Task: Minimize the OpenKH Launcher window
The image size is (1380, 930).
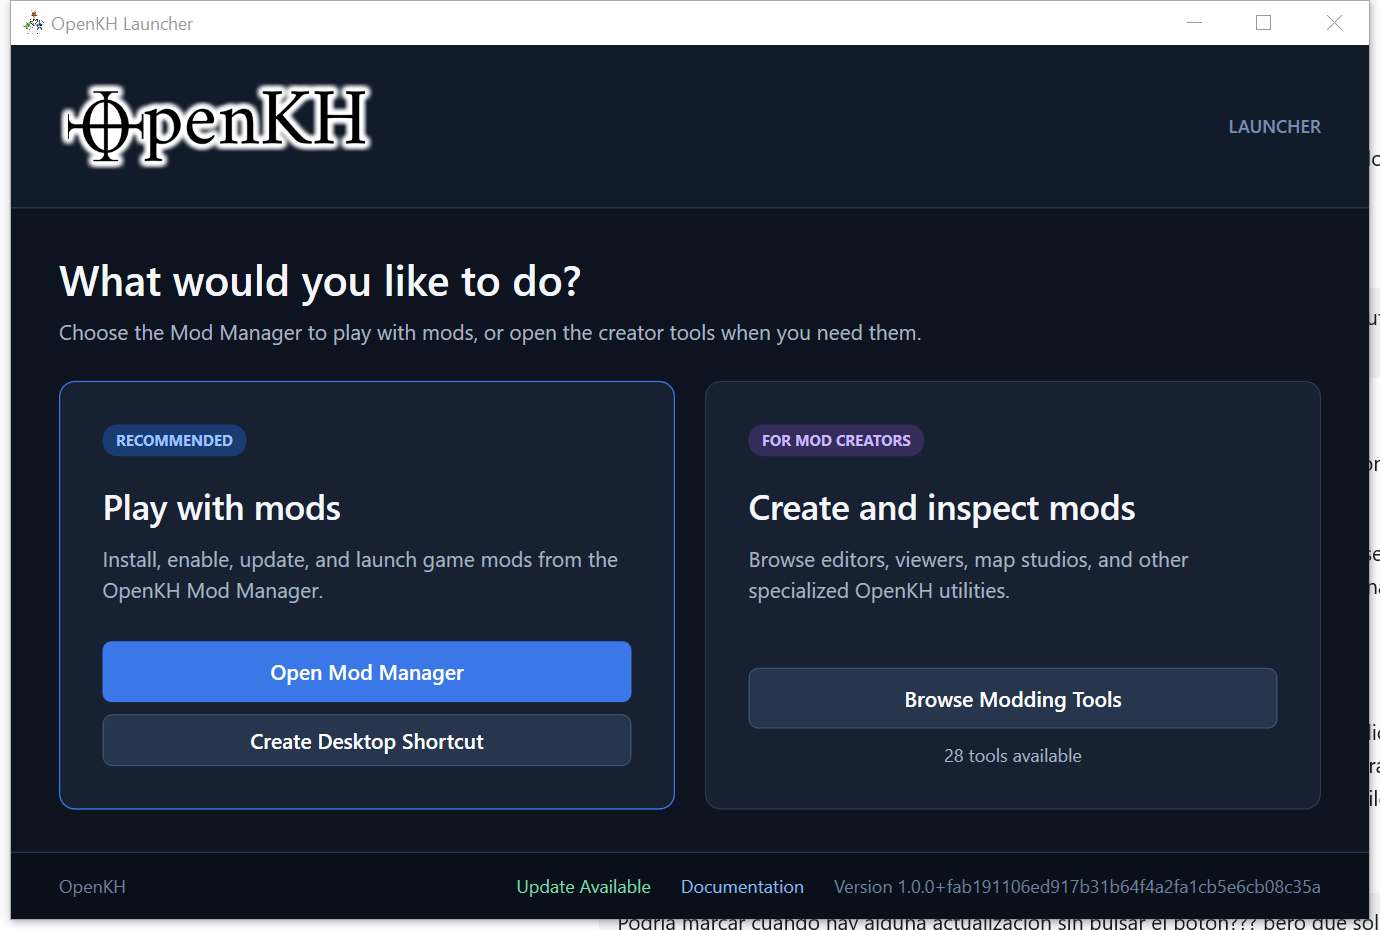Action: 1194,23
